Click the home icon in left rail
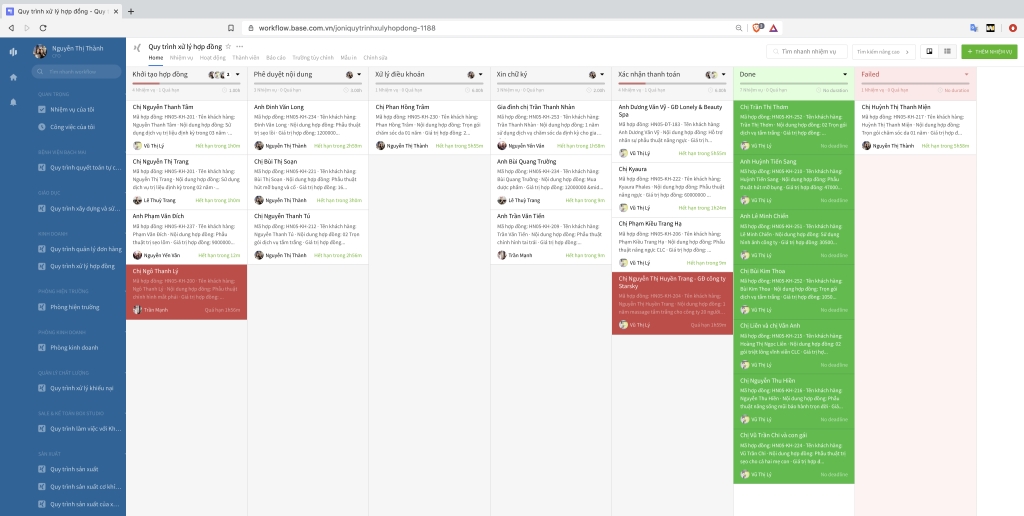The height and width of the screenshot is (516, 1024). [13, 77]
